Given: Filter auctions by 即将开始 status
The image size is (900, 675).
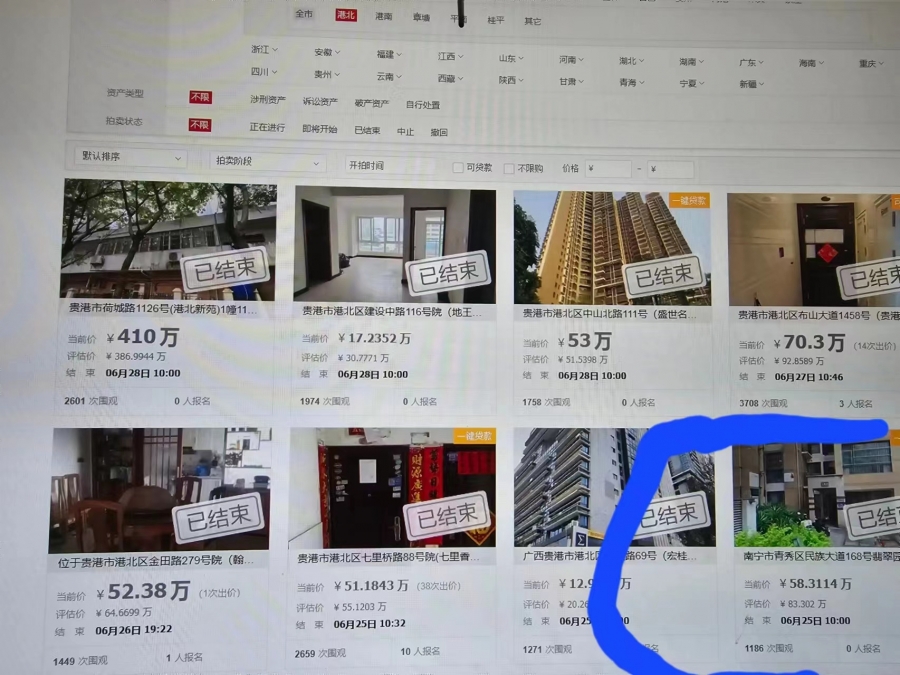Looking at the screenshot, I should pyautogui.click(x=320, y=129).
